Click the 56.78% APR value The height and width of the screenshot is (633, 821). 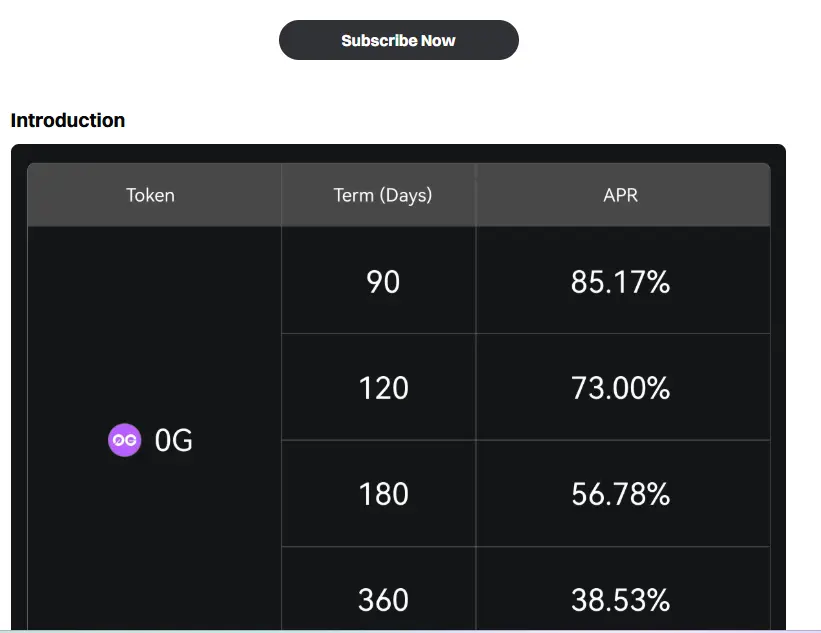[x=620, y=494]
